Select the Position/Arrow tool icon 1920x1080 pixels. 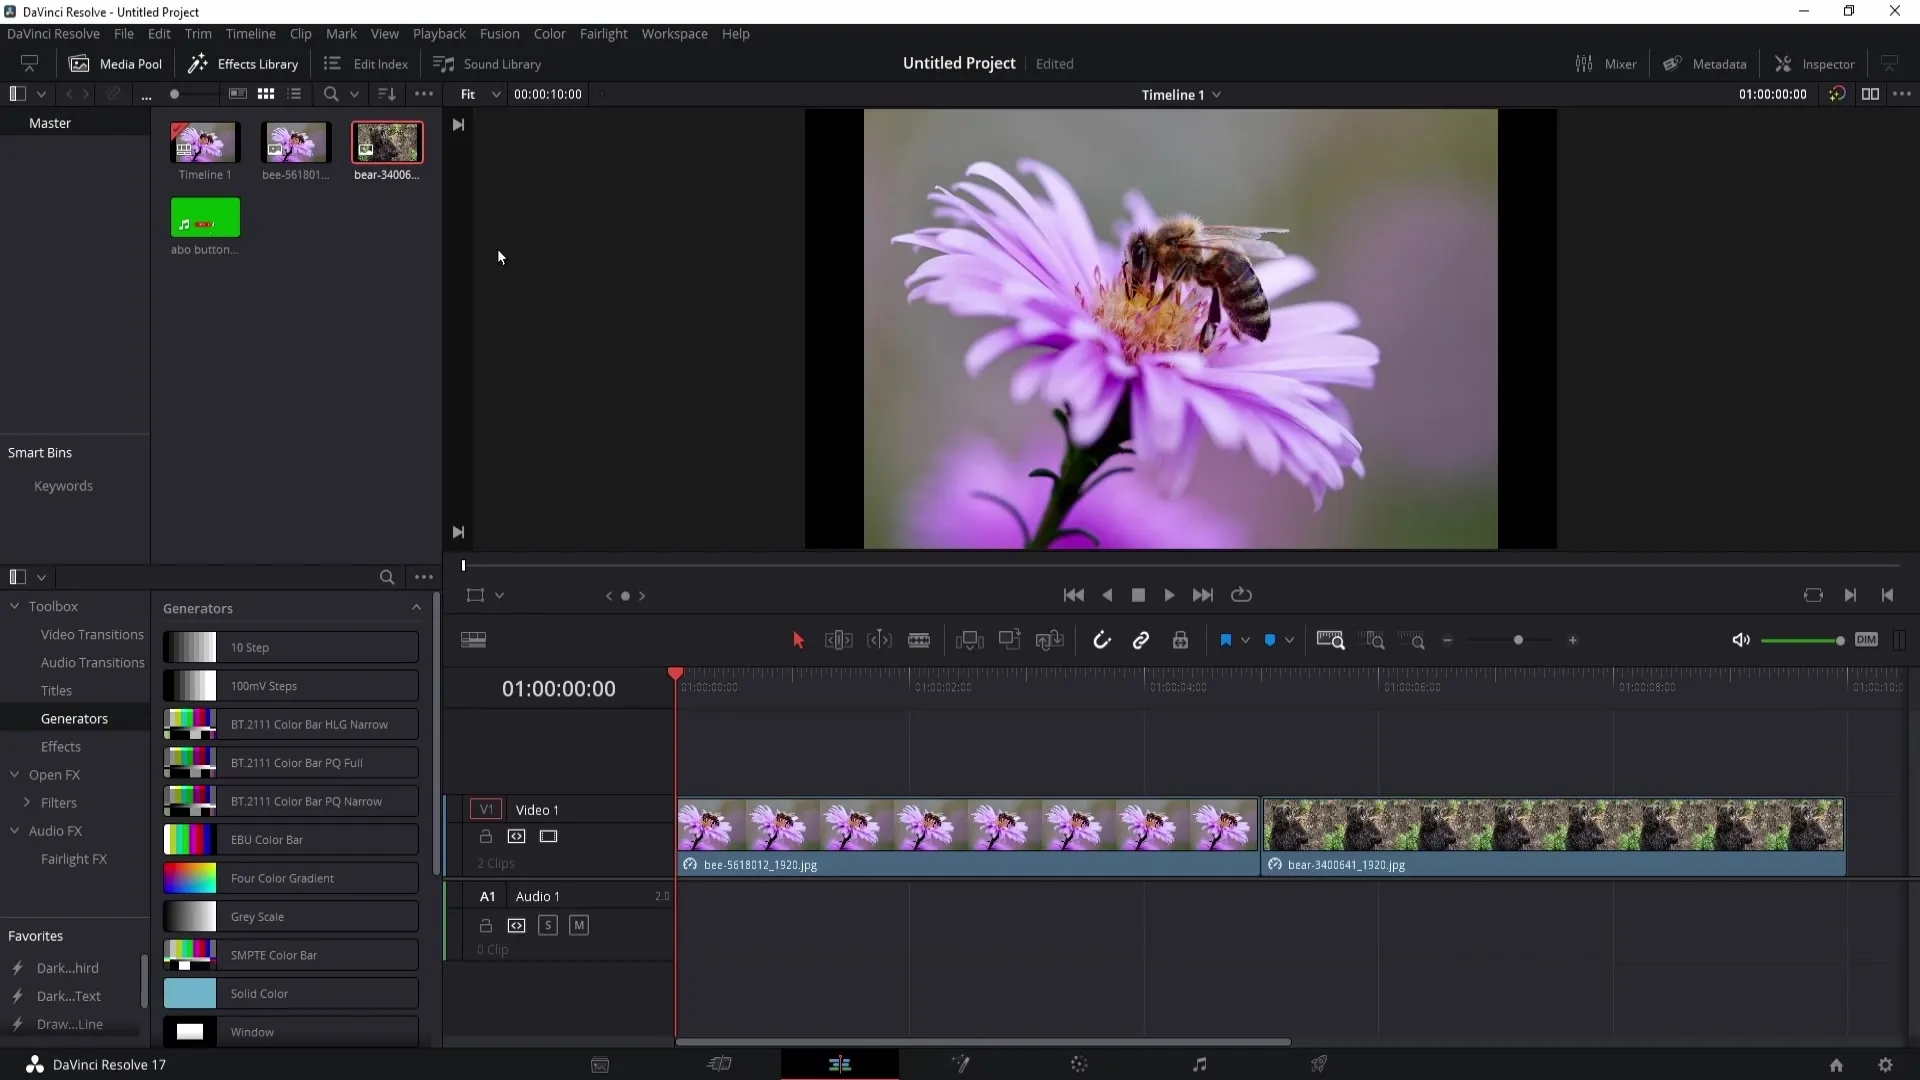(x=798, y=640)
